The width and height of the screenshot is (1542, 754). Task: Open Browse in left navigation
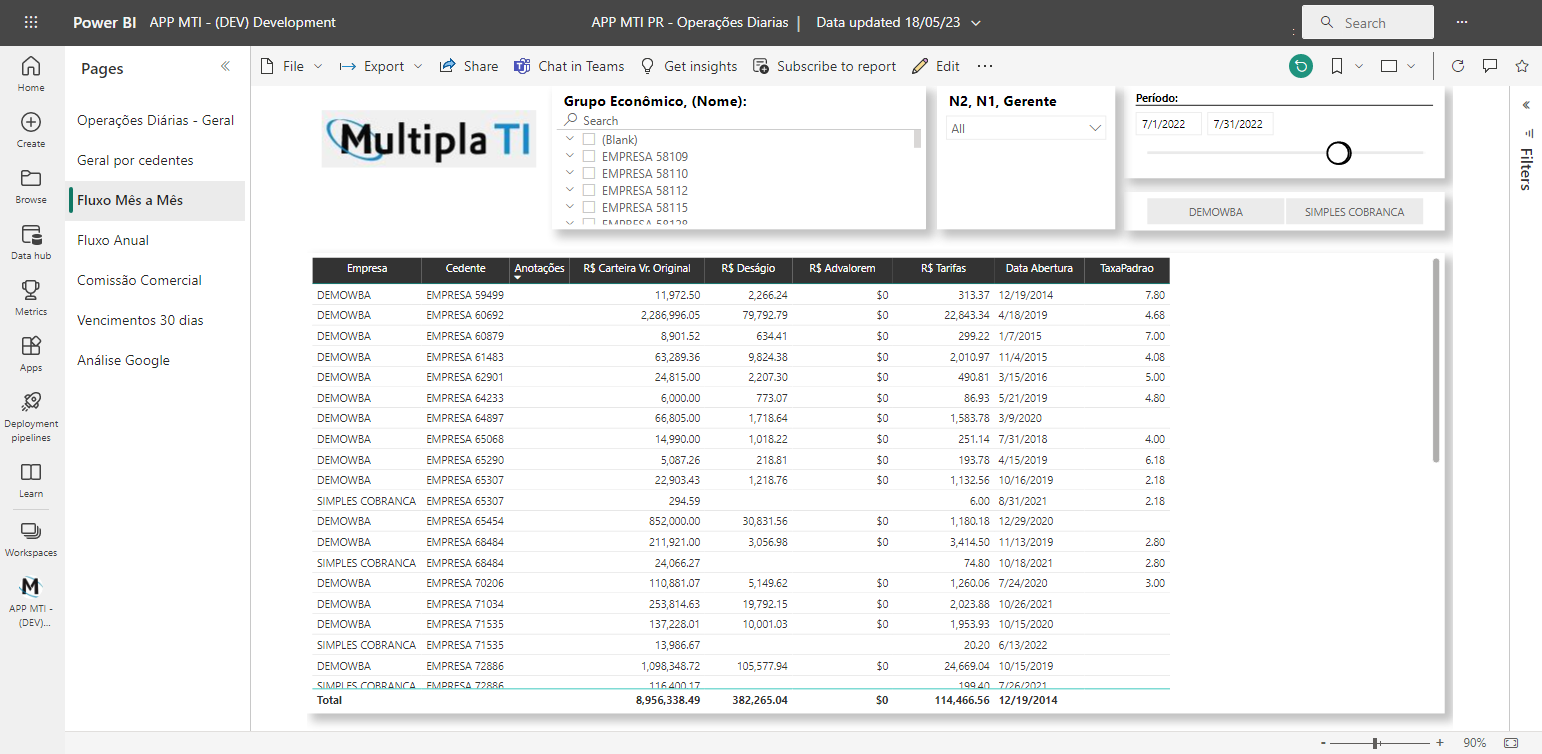pyautogui.click(x=31, y=186)
